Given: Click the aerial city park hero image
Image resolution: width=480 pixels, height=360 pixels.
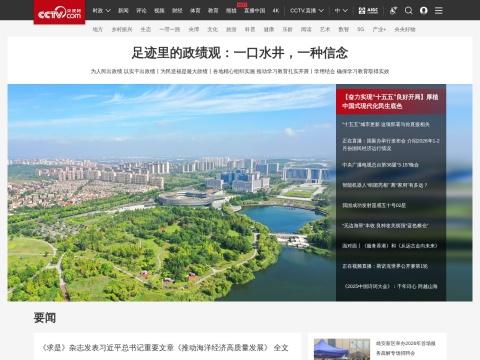Looking at the screenshot, I should pyautogui.click(x=172, y=193).
